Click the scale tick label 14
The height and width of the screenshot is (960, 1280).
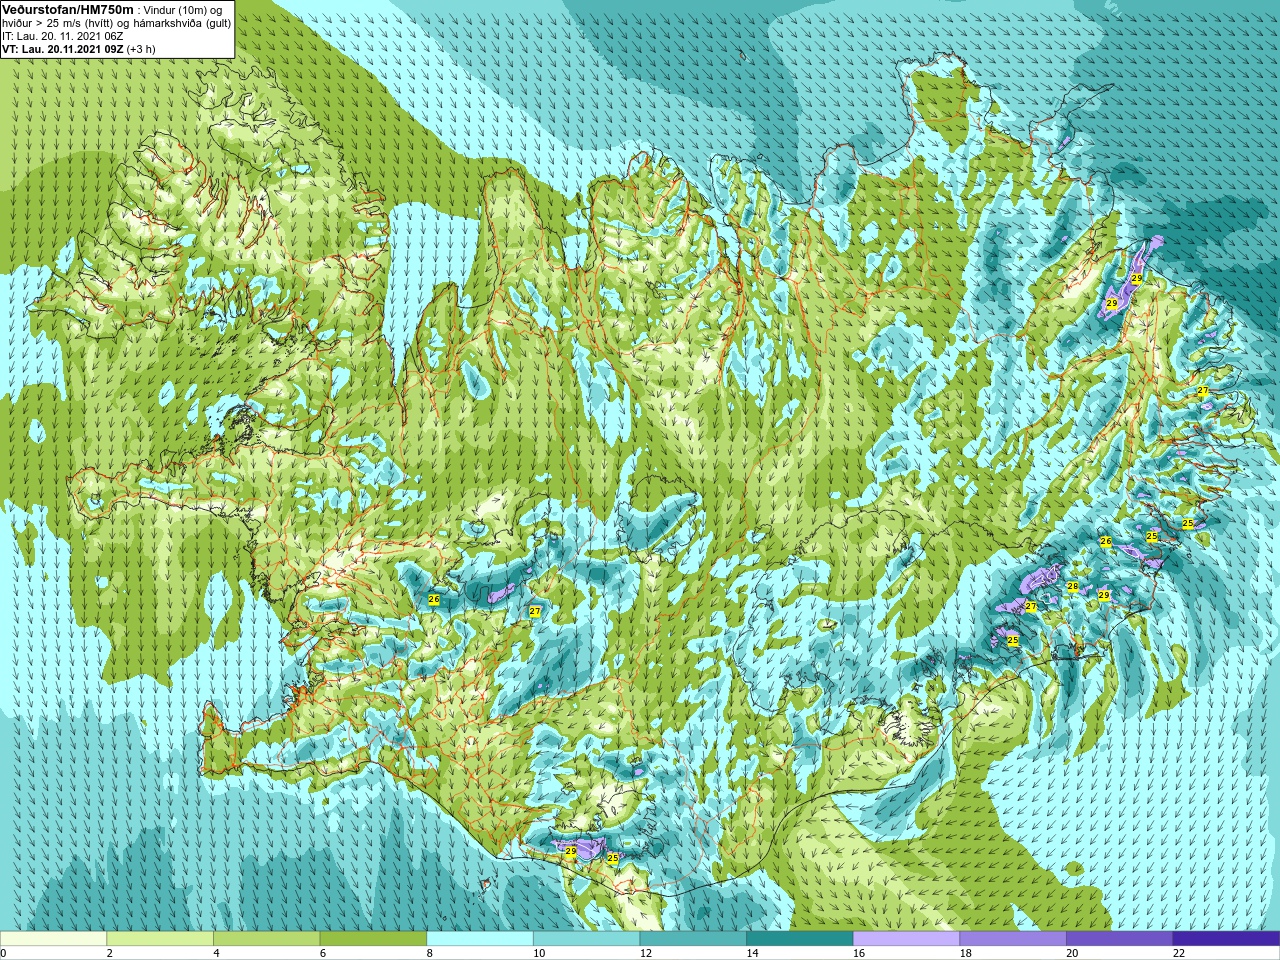pos(752,953)
